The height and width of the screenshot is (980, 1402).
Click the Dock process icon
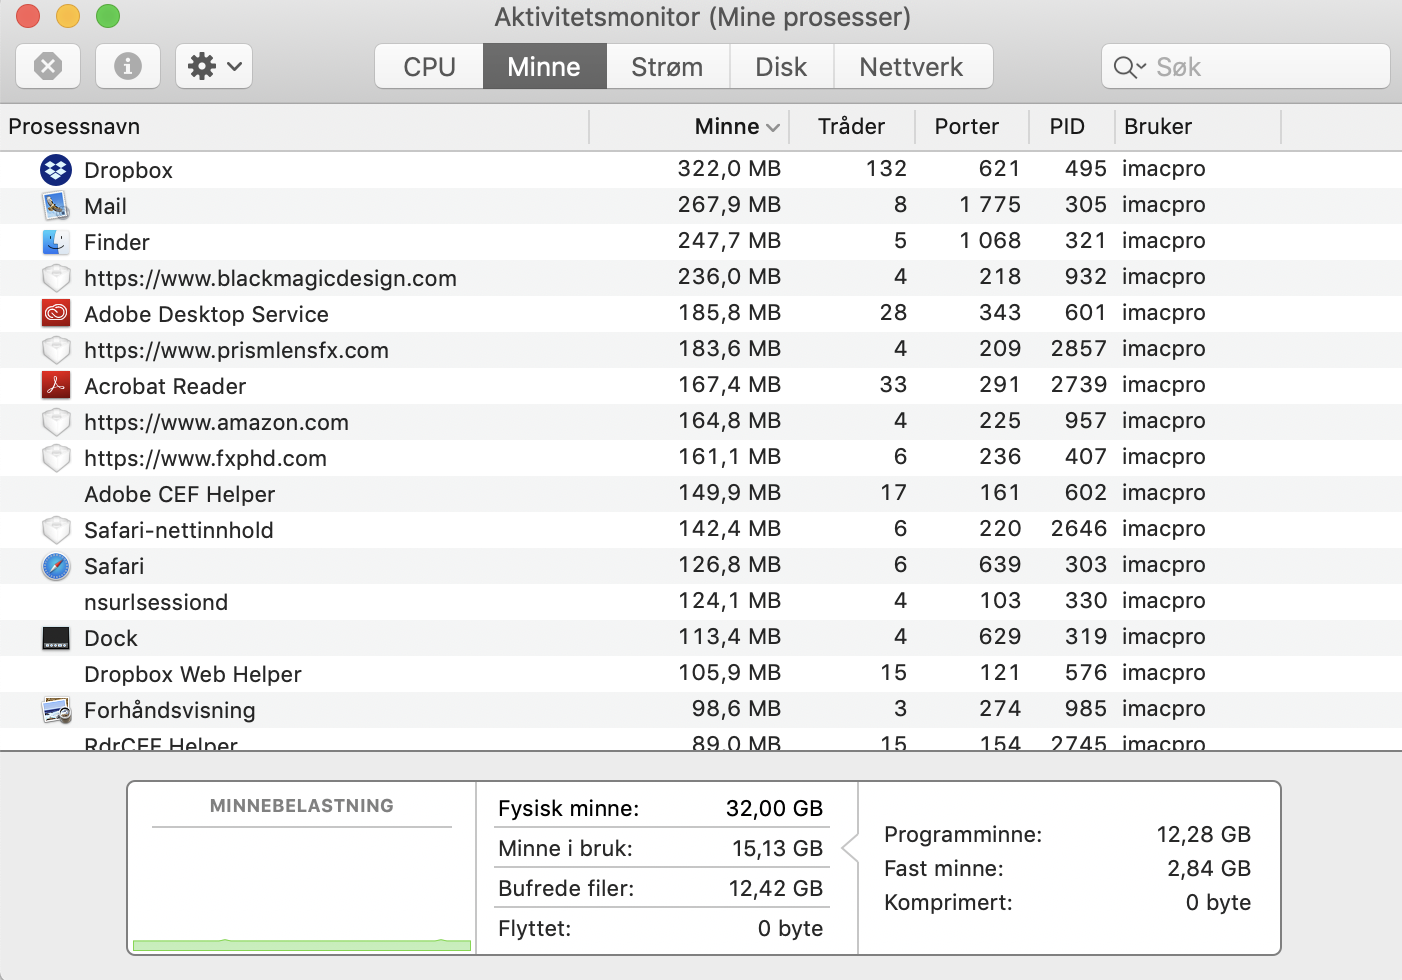point(56,638)
